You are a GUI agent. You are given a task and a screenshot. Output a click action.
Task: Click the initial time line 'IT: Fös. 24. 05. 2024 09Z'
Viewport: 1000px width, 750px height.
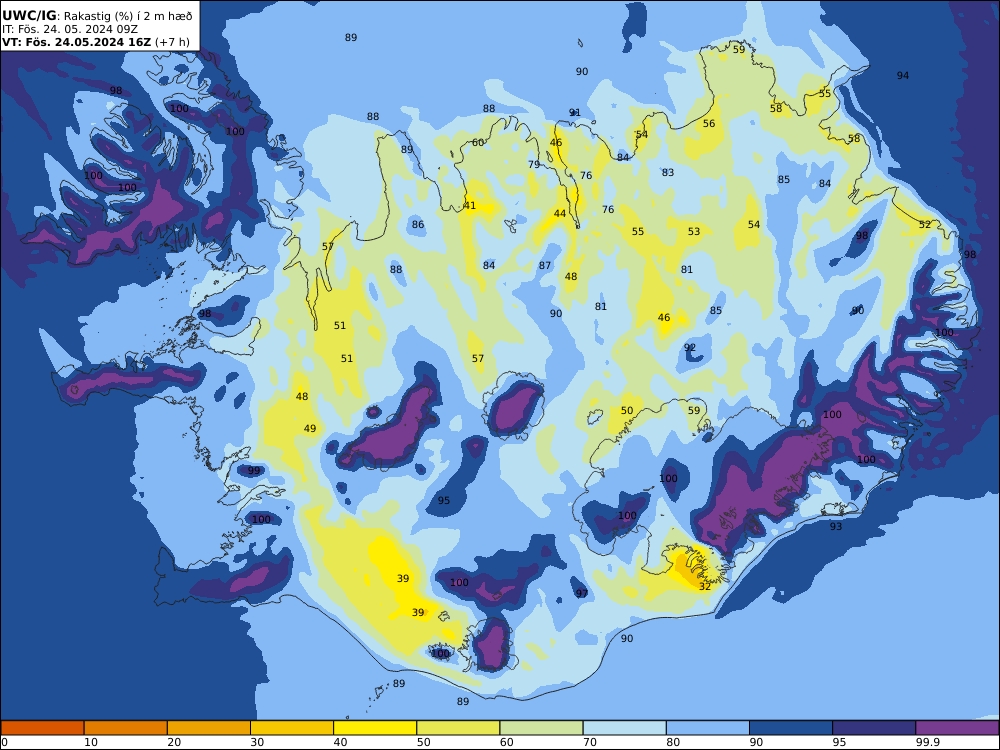pyautogui.click(x=70, y=29)
